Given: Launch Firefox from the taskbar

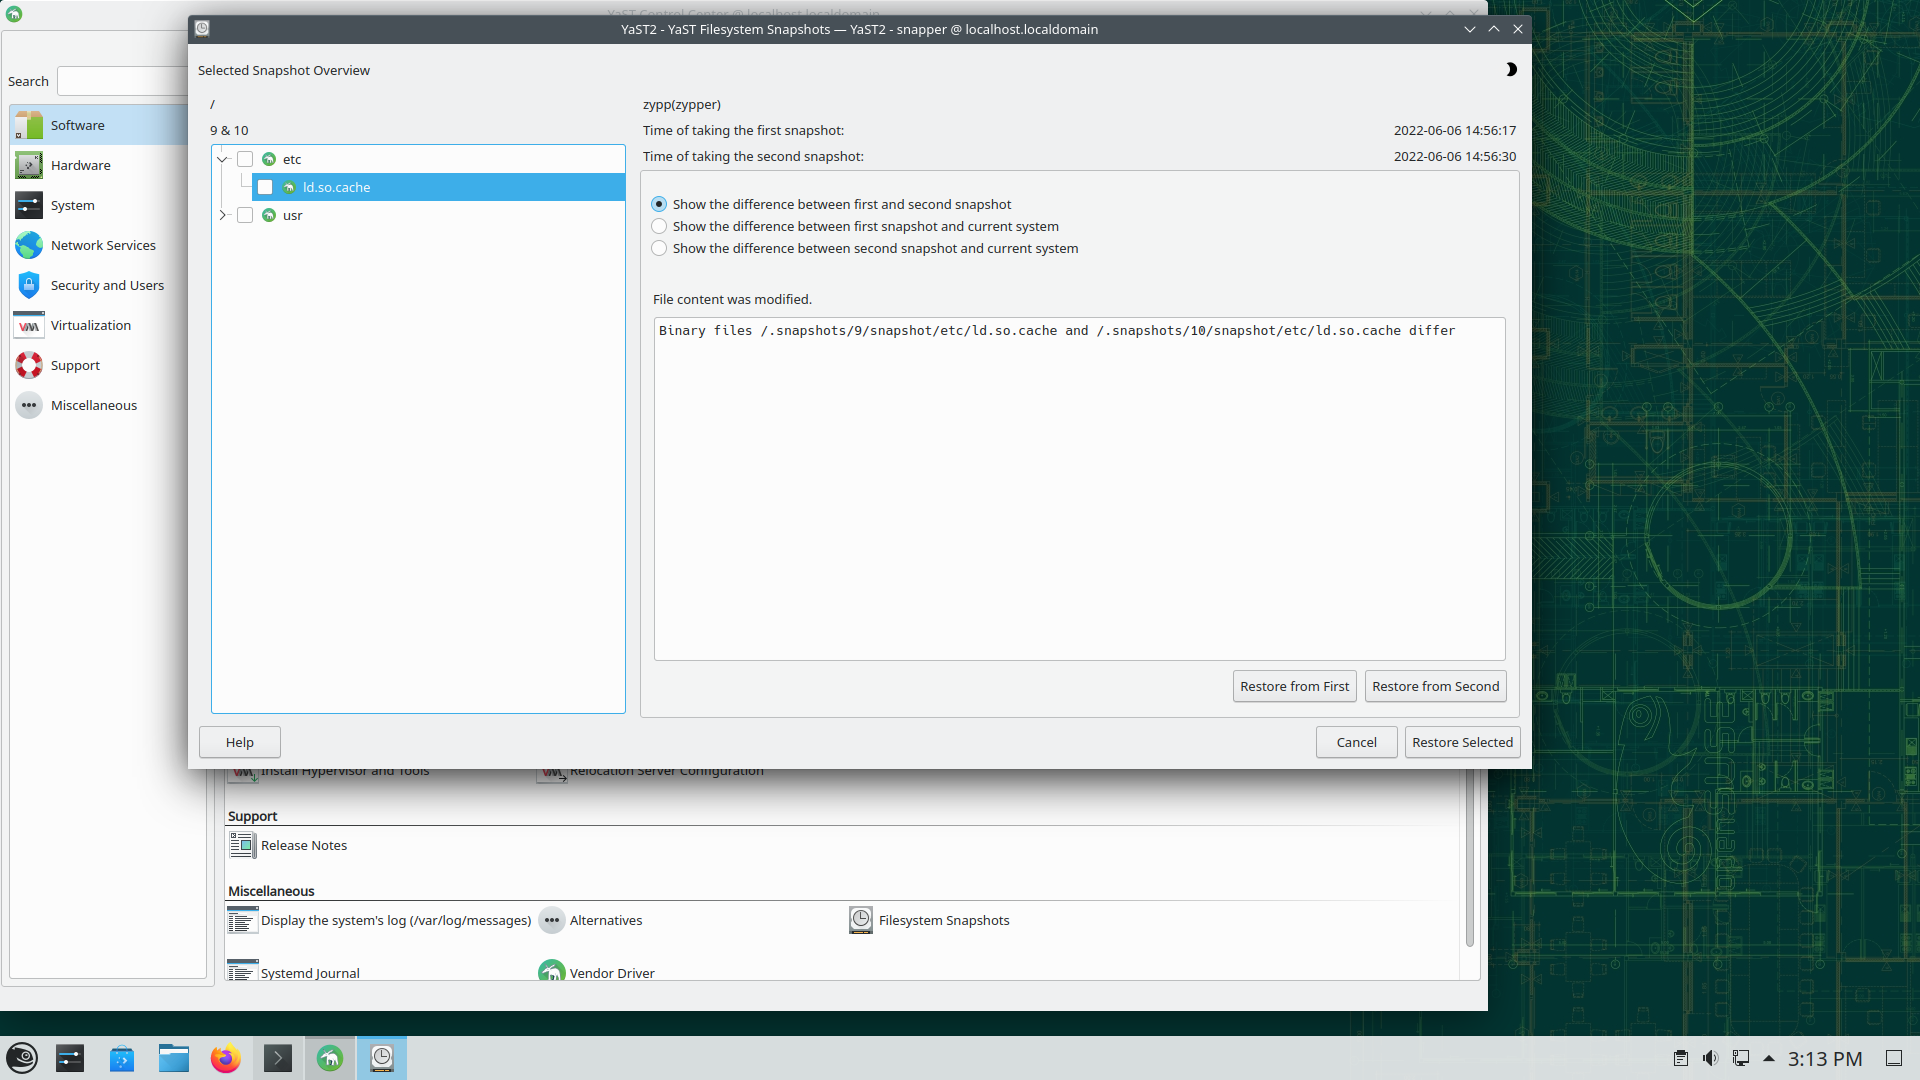Looking at the screenshot, I should tap(226, 1058).
